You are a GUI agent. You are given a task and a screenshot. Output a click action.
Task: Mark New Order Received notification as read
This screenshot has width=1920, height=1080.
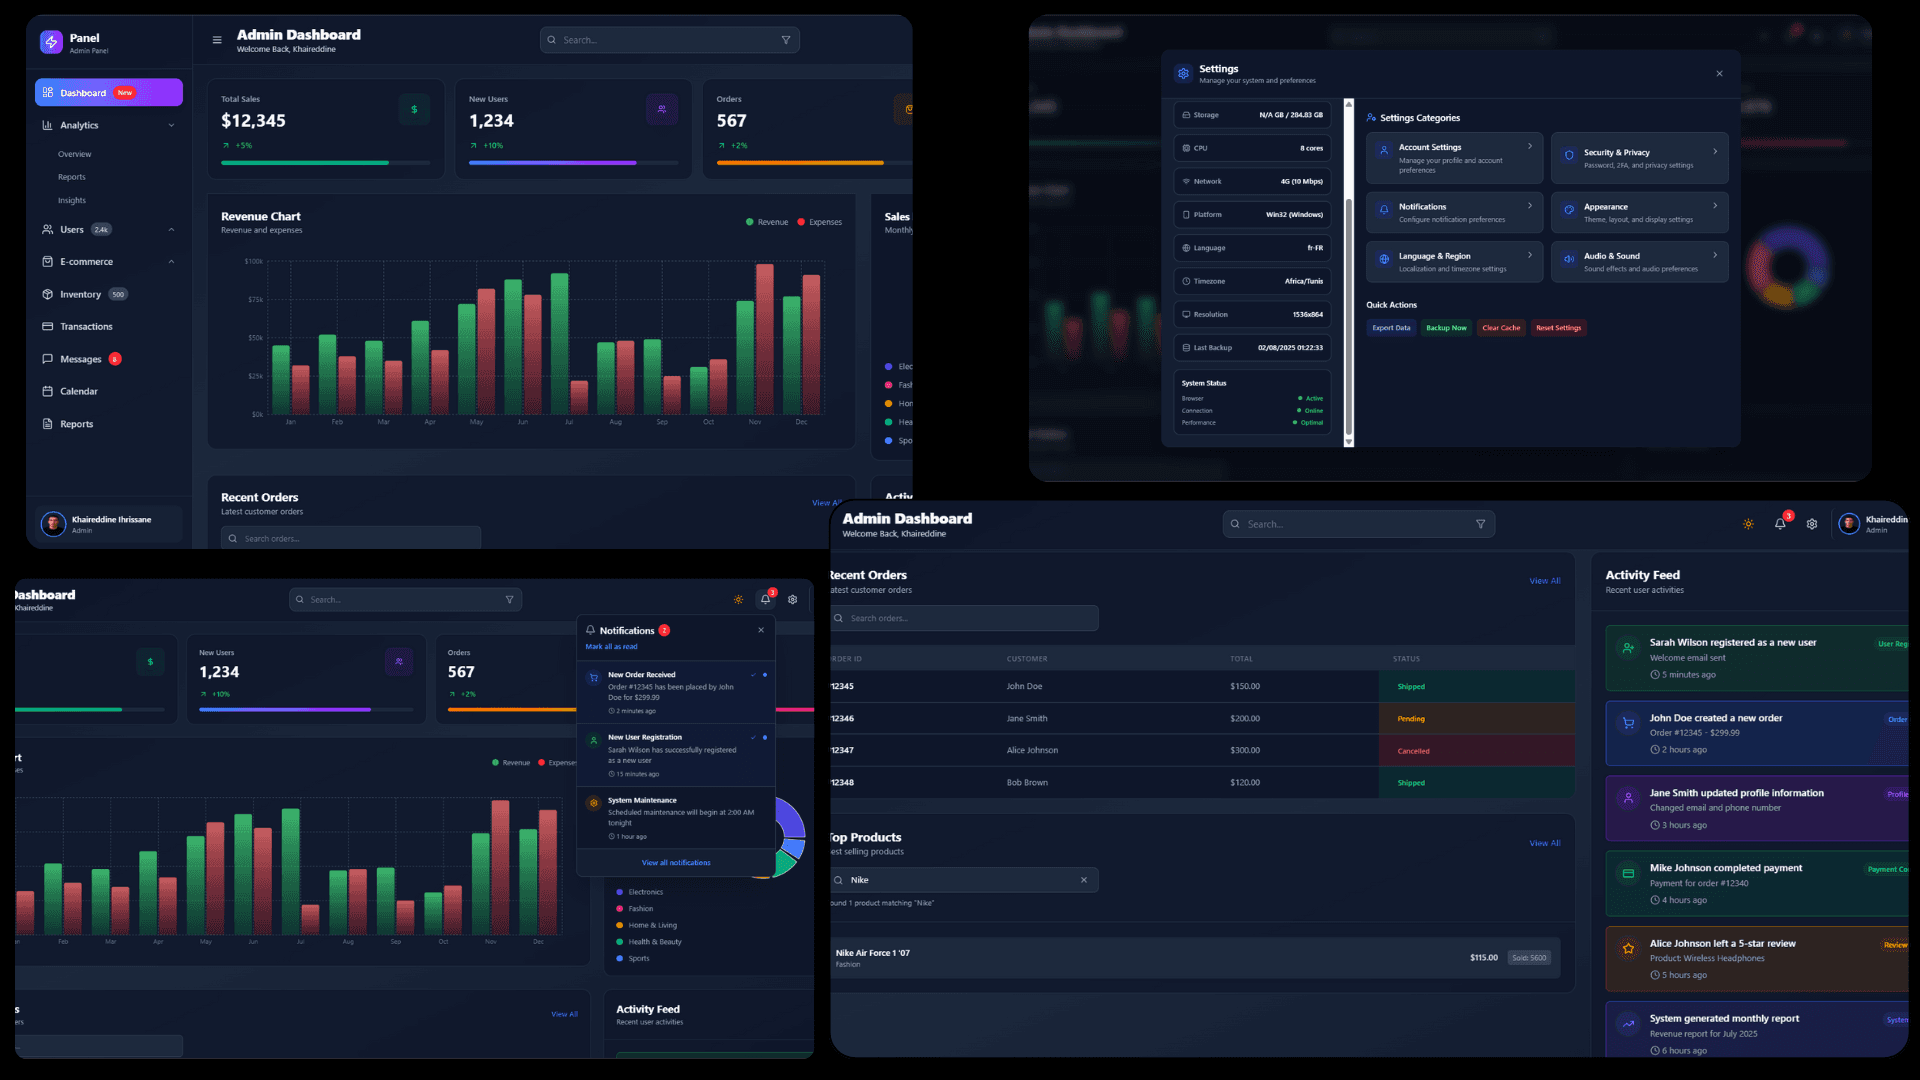[753, 675]
